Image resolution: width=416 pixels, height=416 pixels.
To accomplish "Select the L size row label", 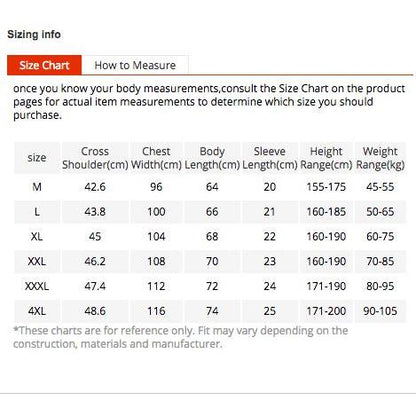I will point(37,212).
